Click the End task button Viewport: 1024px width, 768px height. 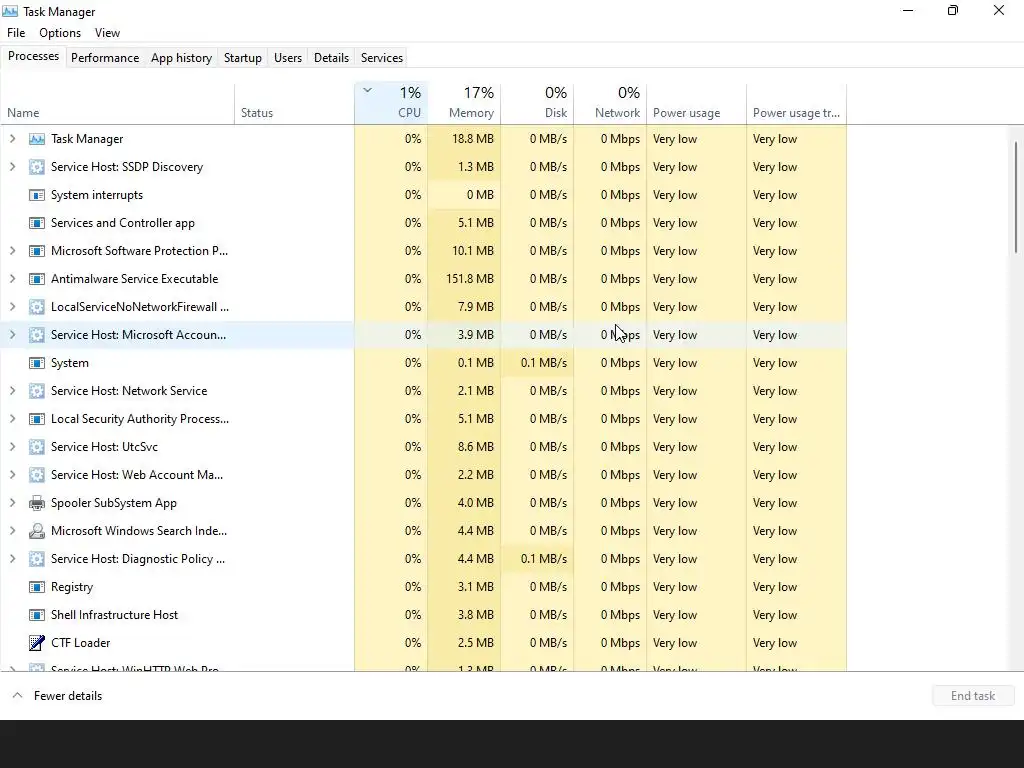(973, 696)
